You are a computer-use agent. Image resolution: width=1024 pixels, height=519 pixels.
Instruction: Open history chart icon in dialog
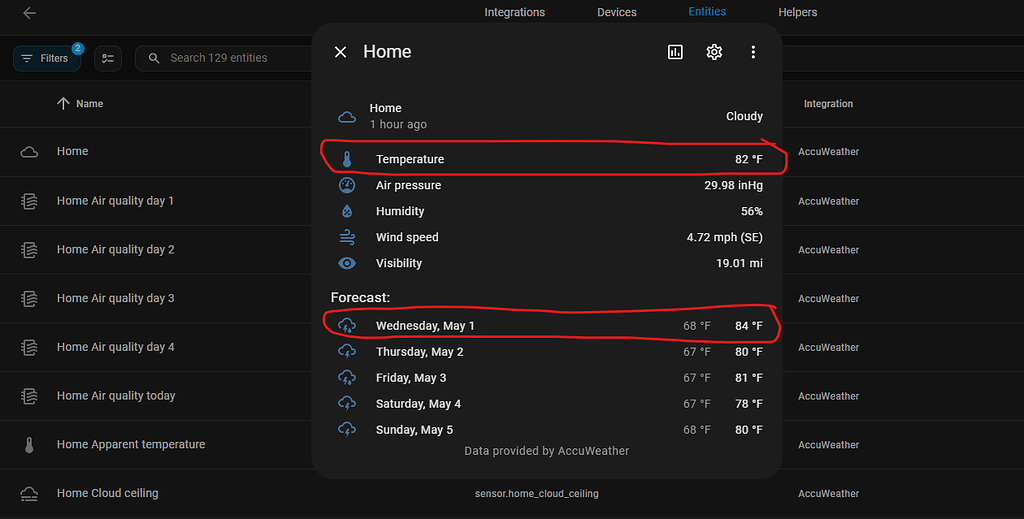(x=675, y=52)
